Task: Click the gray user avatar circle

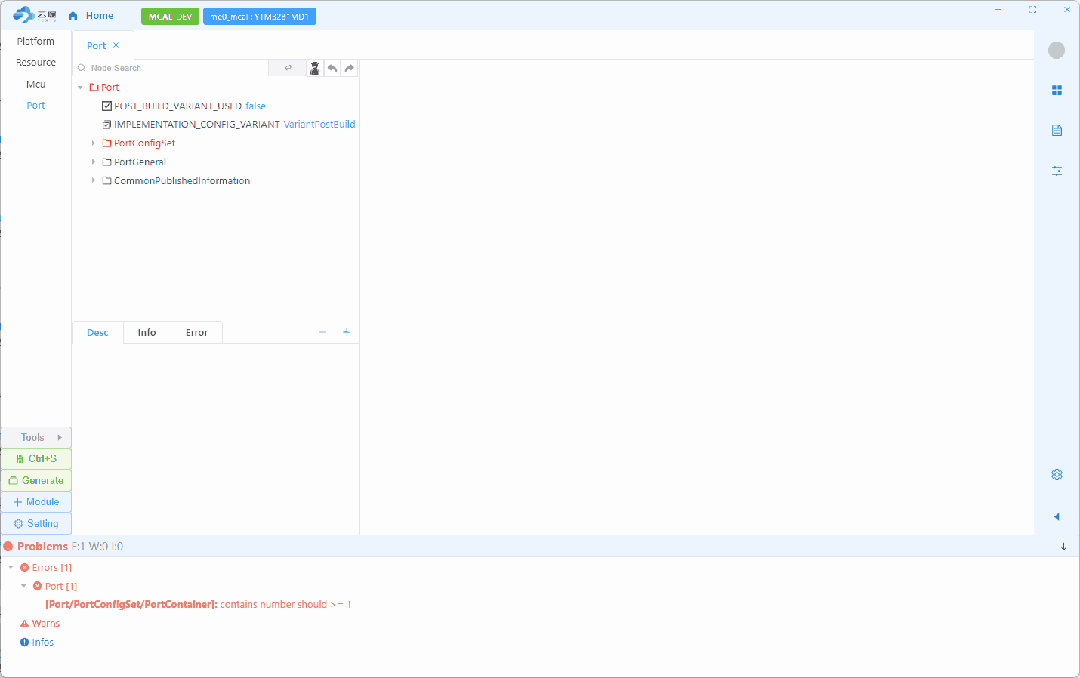Action: [x=1057, y=50]
